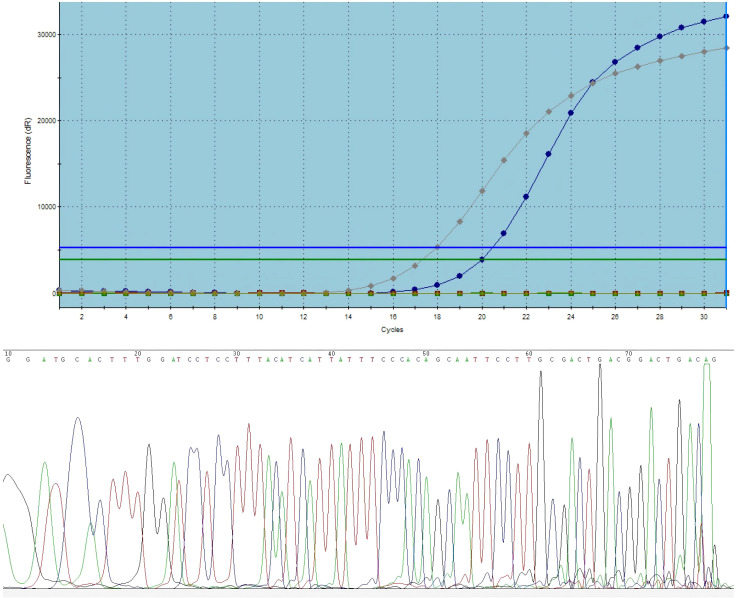Click the 30000 y-axis tick label
Screen dimensions: 737x598
pyautogui.click(x=46, y=35)
